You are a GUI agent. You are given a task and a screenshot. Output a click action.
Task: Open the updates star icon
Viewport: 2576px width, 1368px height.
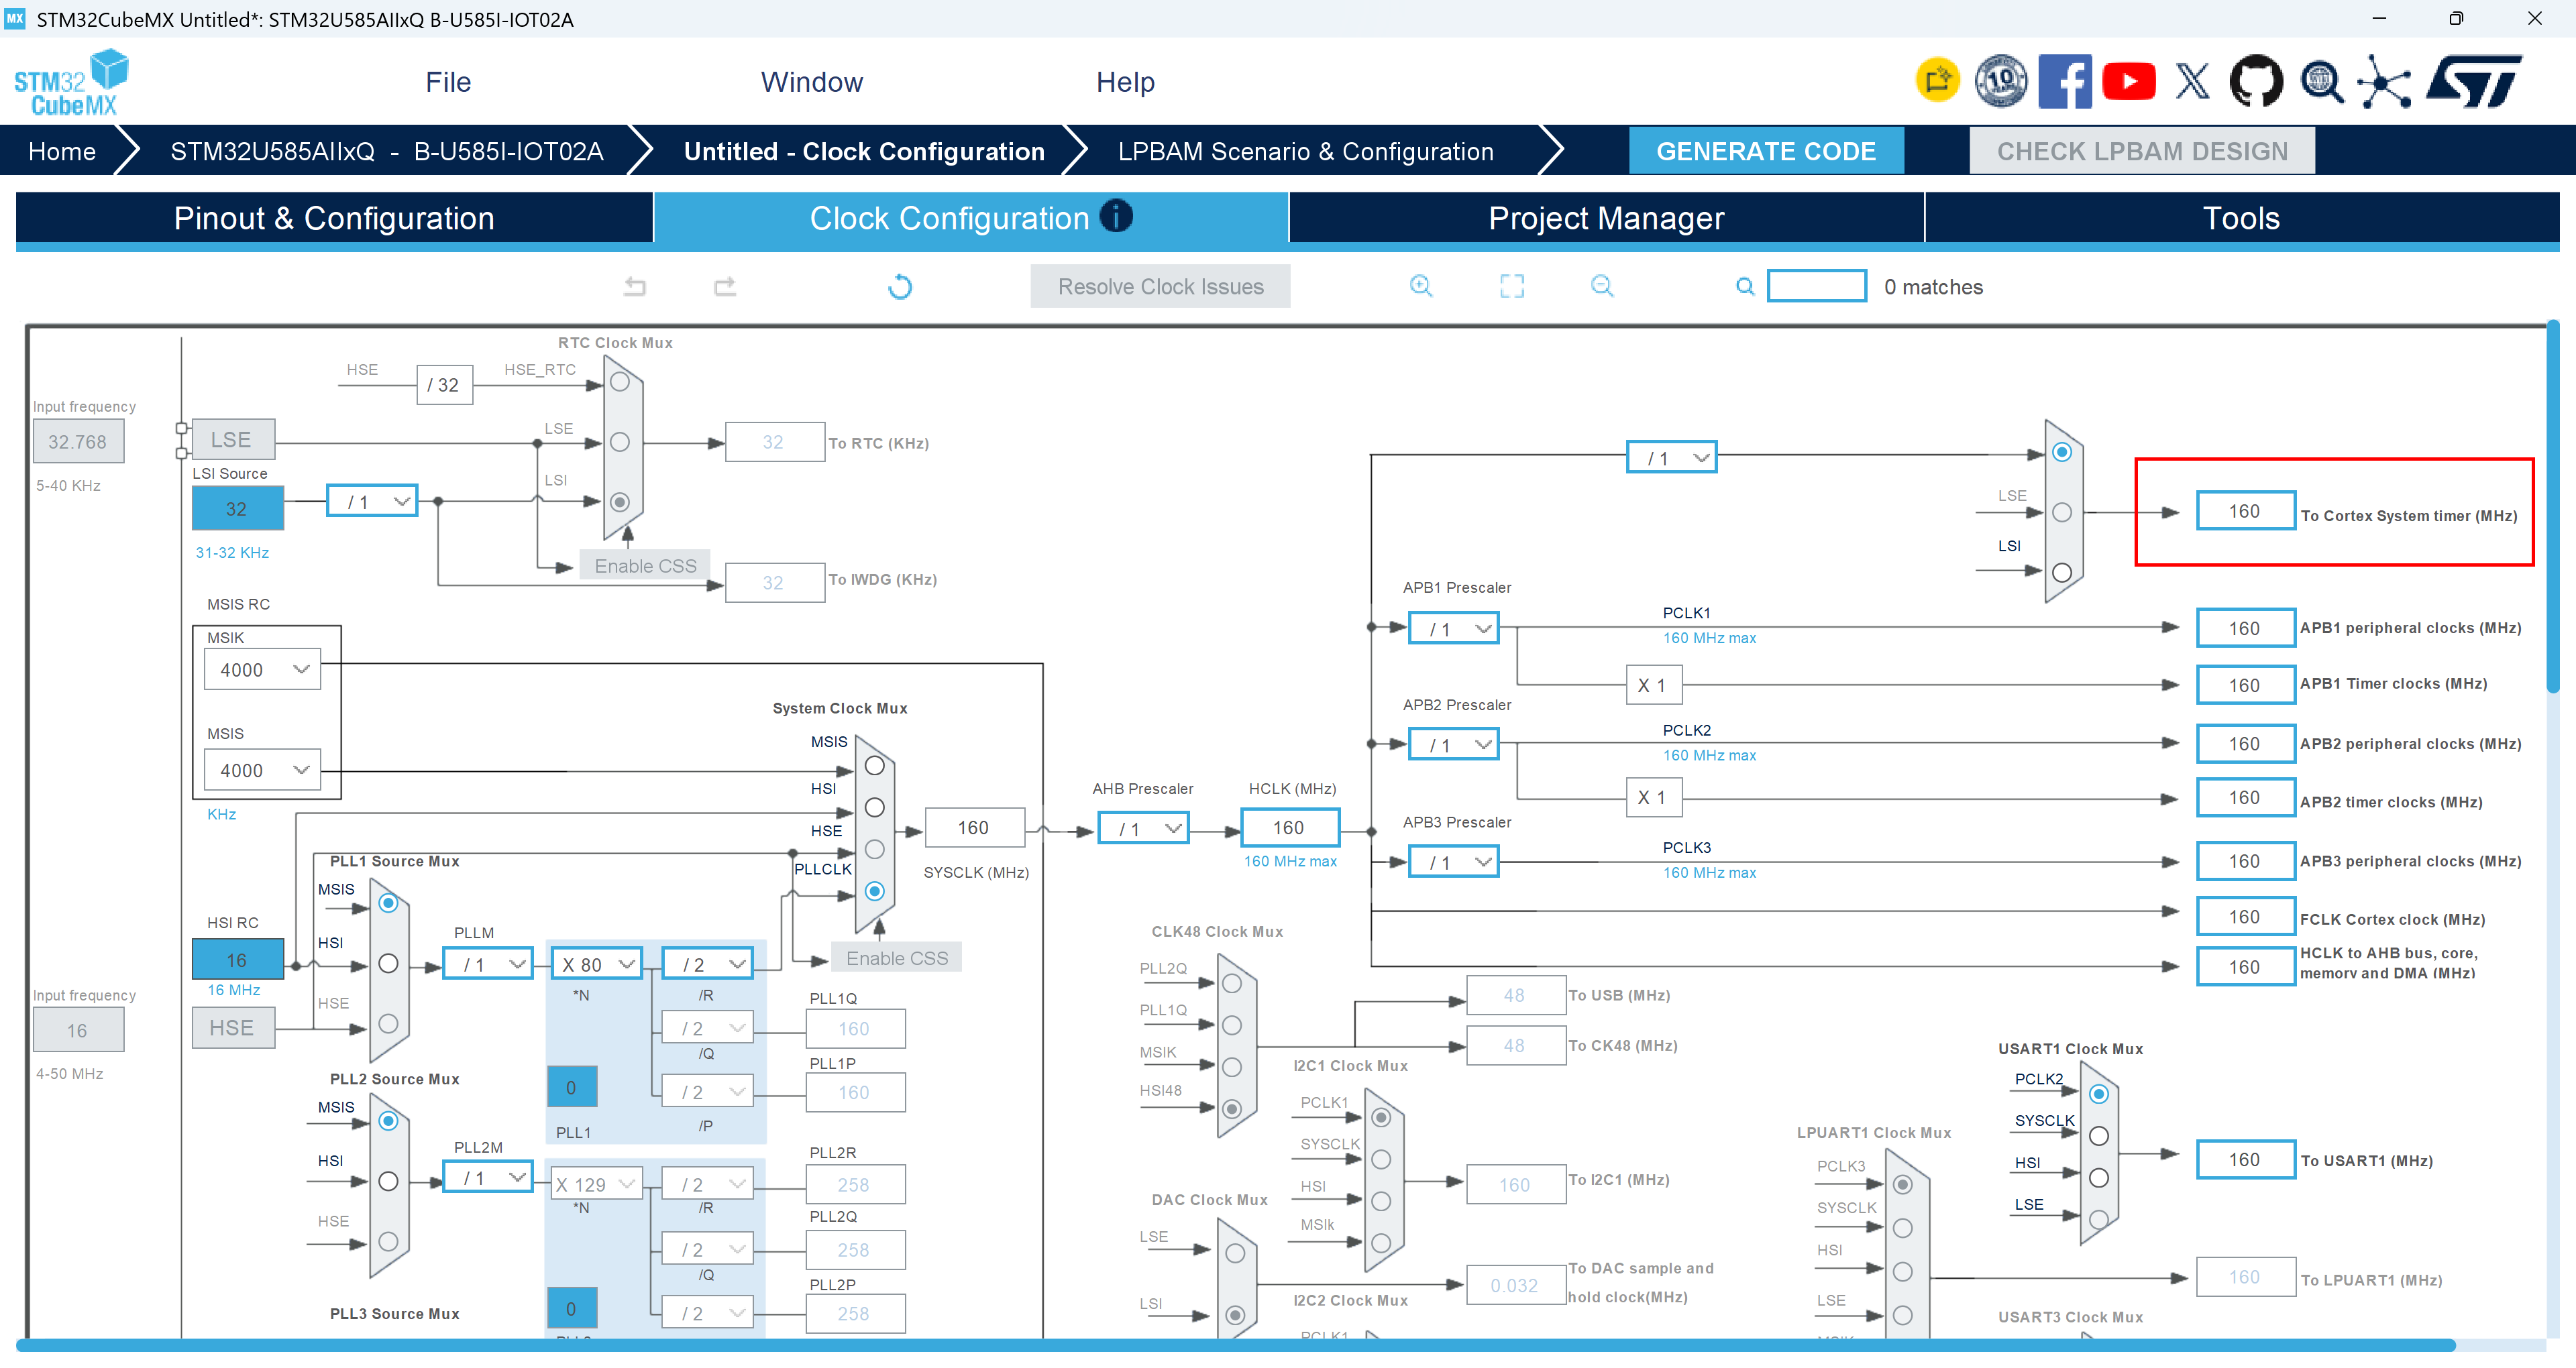point(1937,81)
